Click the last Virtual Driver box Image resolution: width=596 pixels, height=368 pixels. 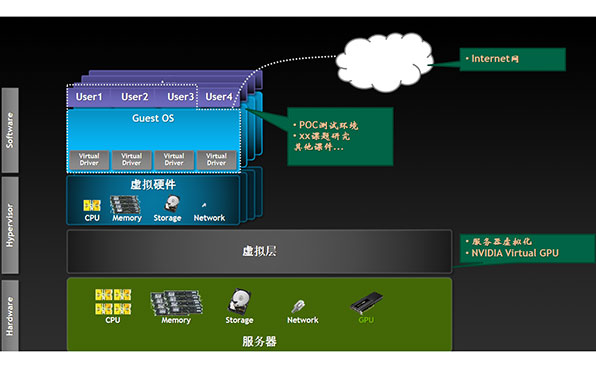[216, 160]
